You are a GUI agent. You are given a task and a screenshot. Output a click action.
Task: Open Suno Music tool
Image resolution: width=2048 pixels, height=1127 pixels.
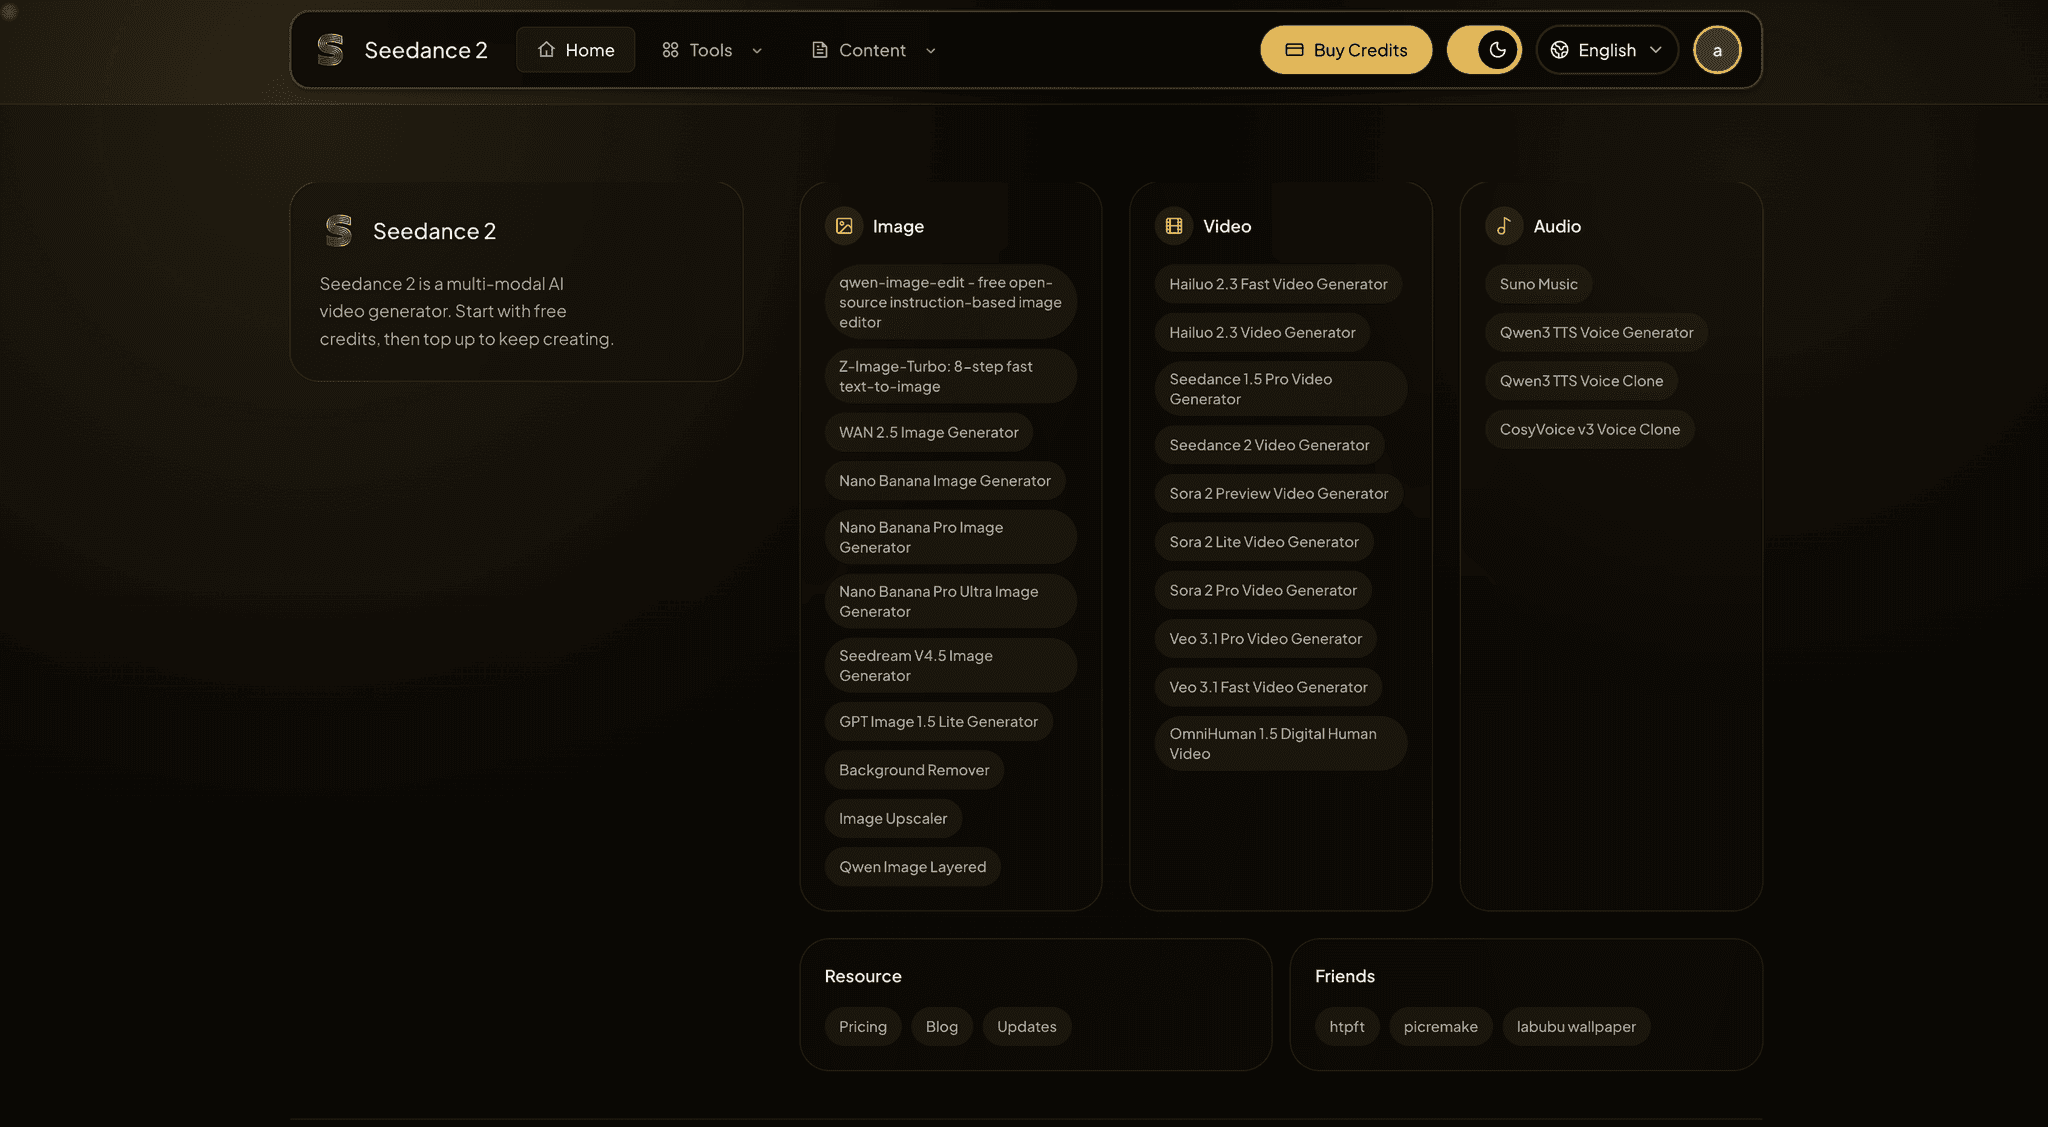(x=1539, y=284)
